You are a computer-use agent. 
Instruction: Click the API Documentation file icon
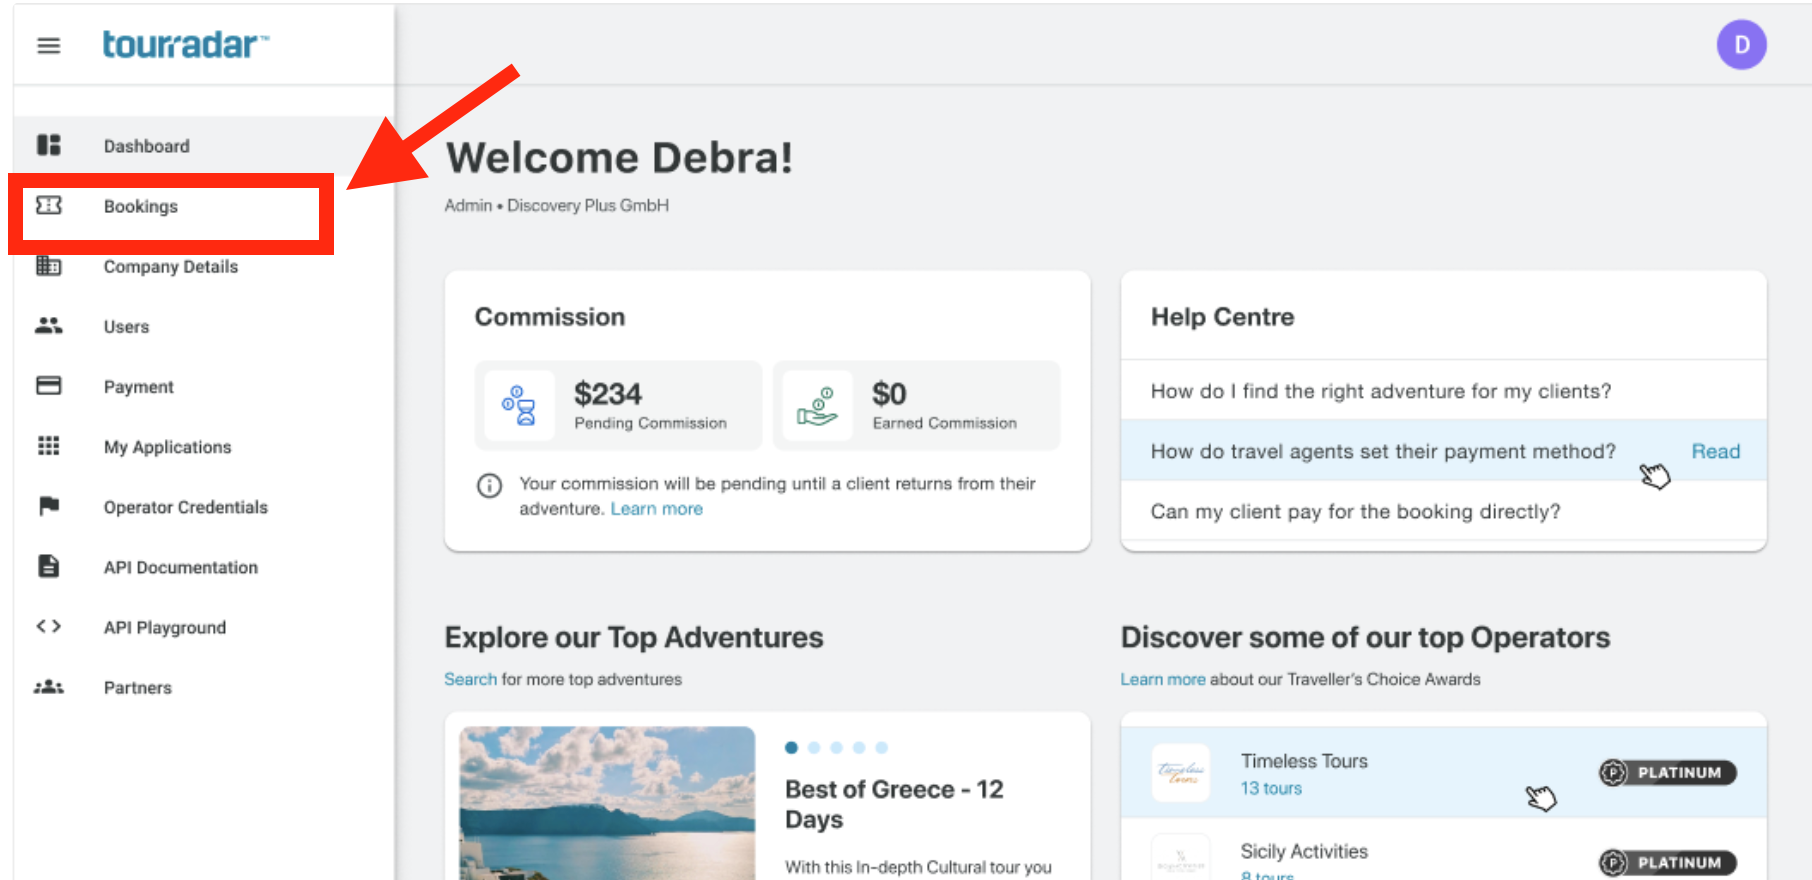click(x=48, y=566)
